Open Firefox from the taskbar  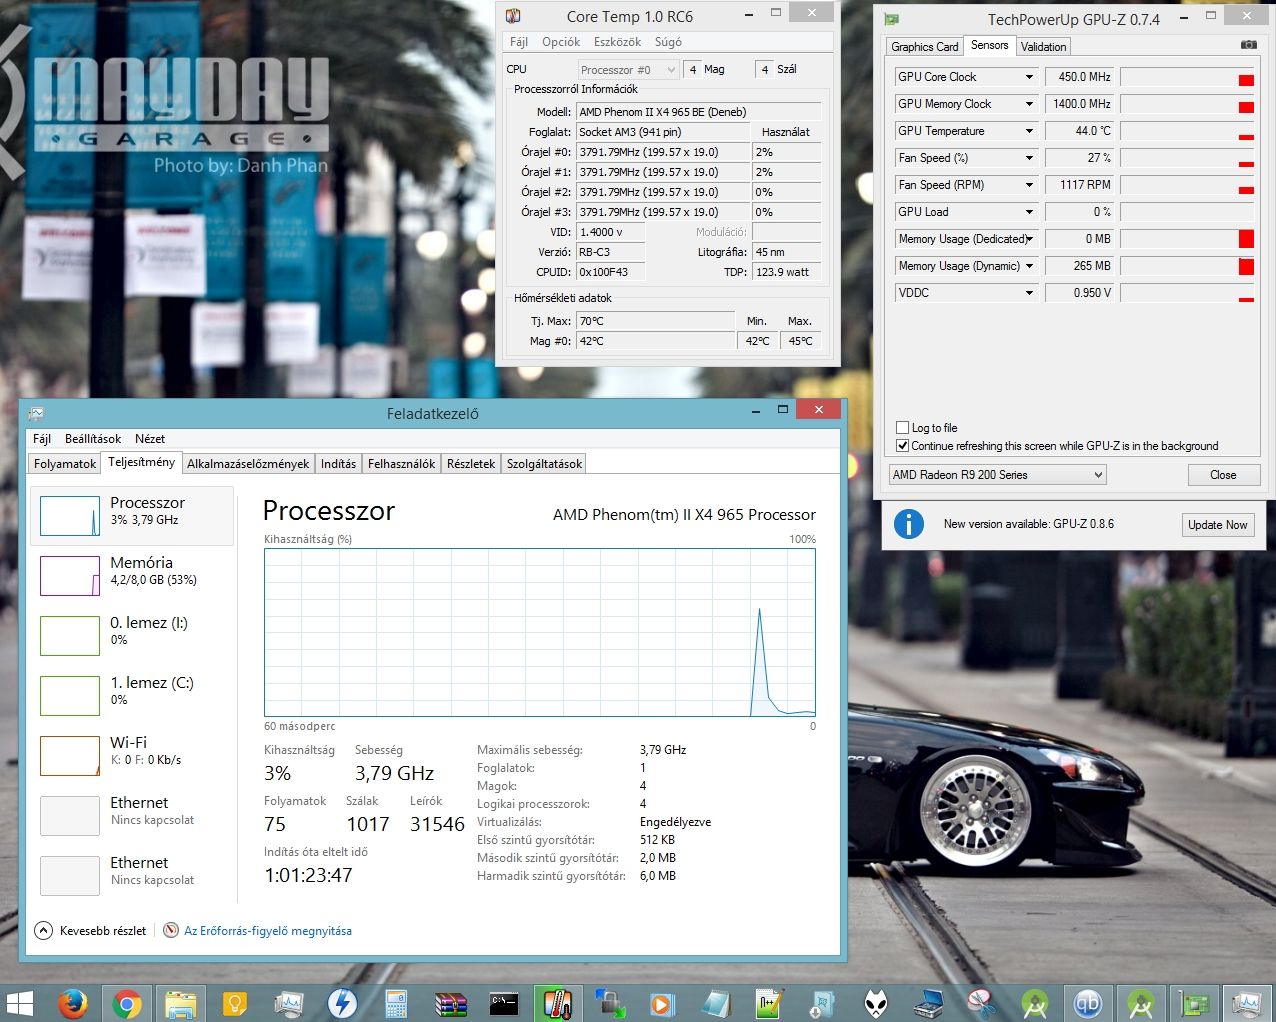coord(72,1003)
